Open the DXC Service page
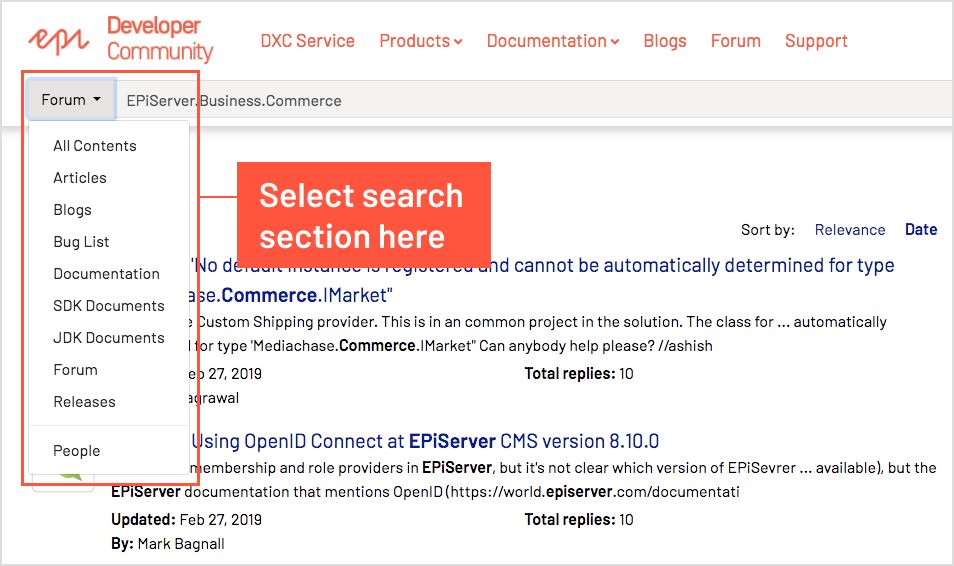The image size is (954, 566). pyautogui.click(x=307, y=41)
